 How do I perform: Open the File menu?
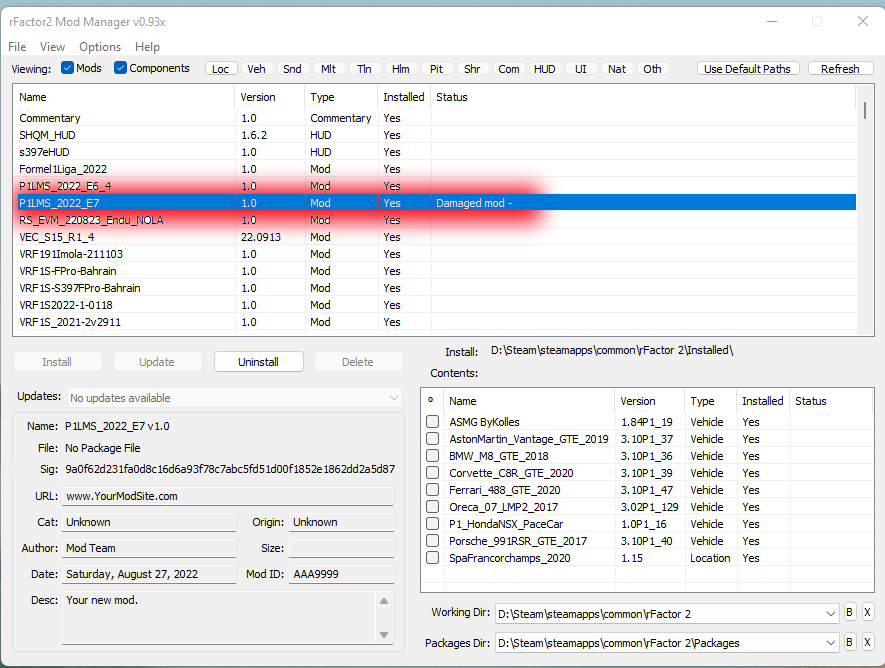17,47
